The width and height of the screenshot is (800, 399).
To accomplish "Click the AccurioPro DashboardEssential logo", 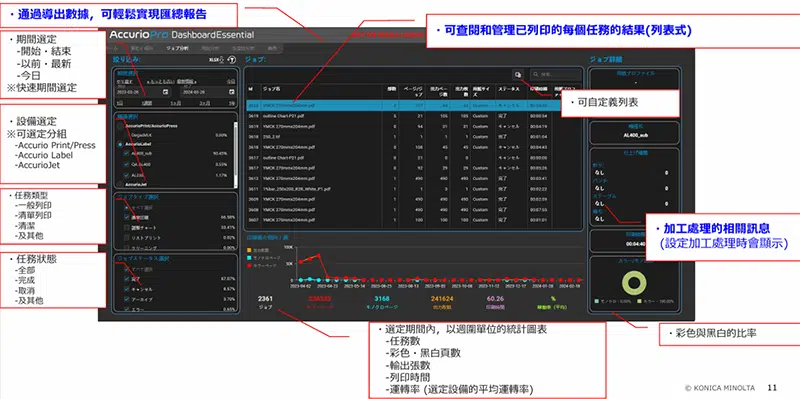I will 181,35.
